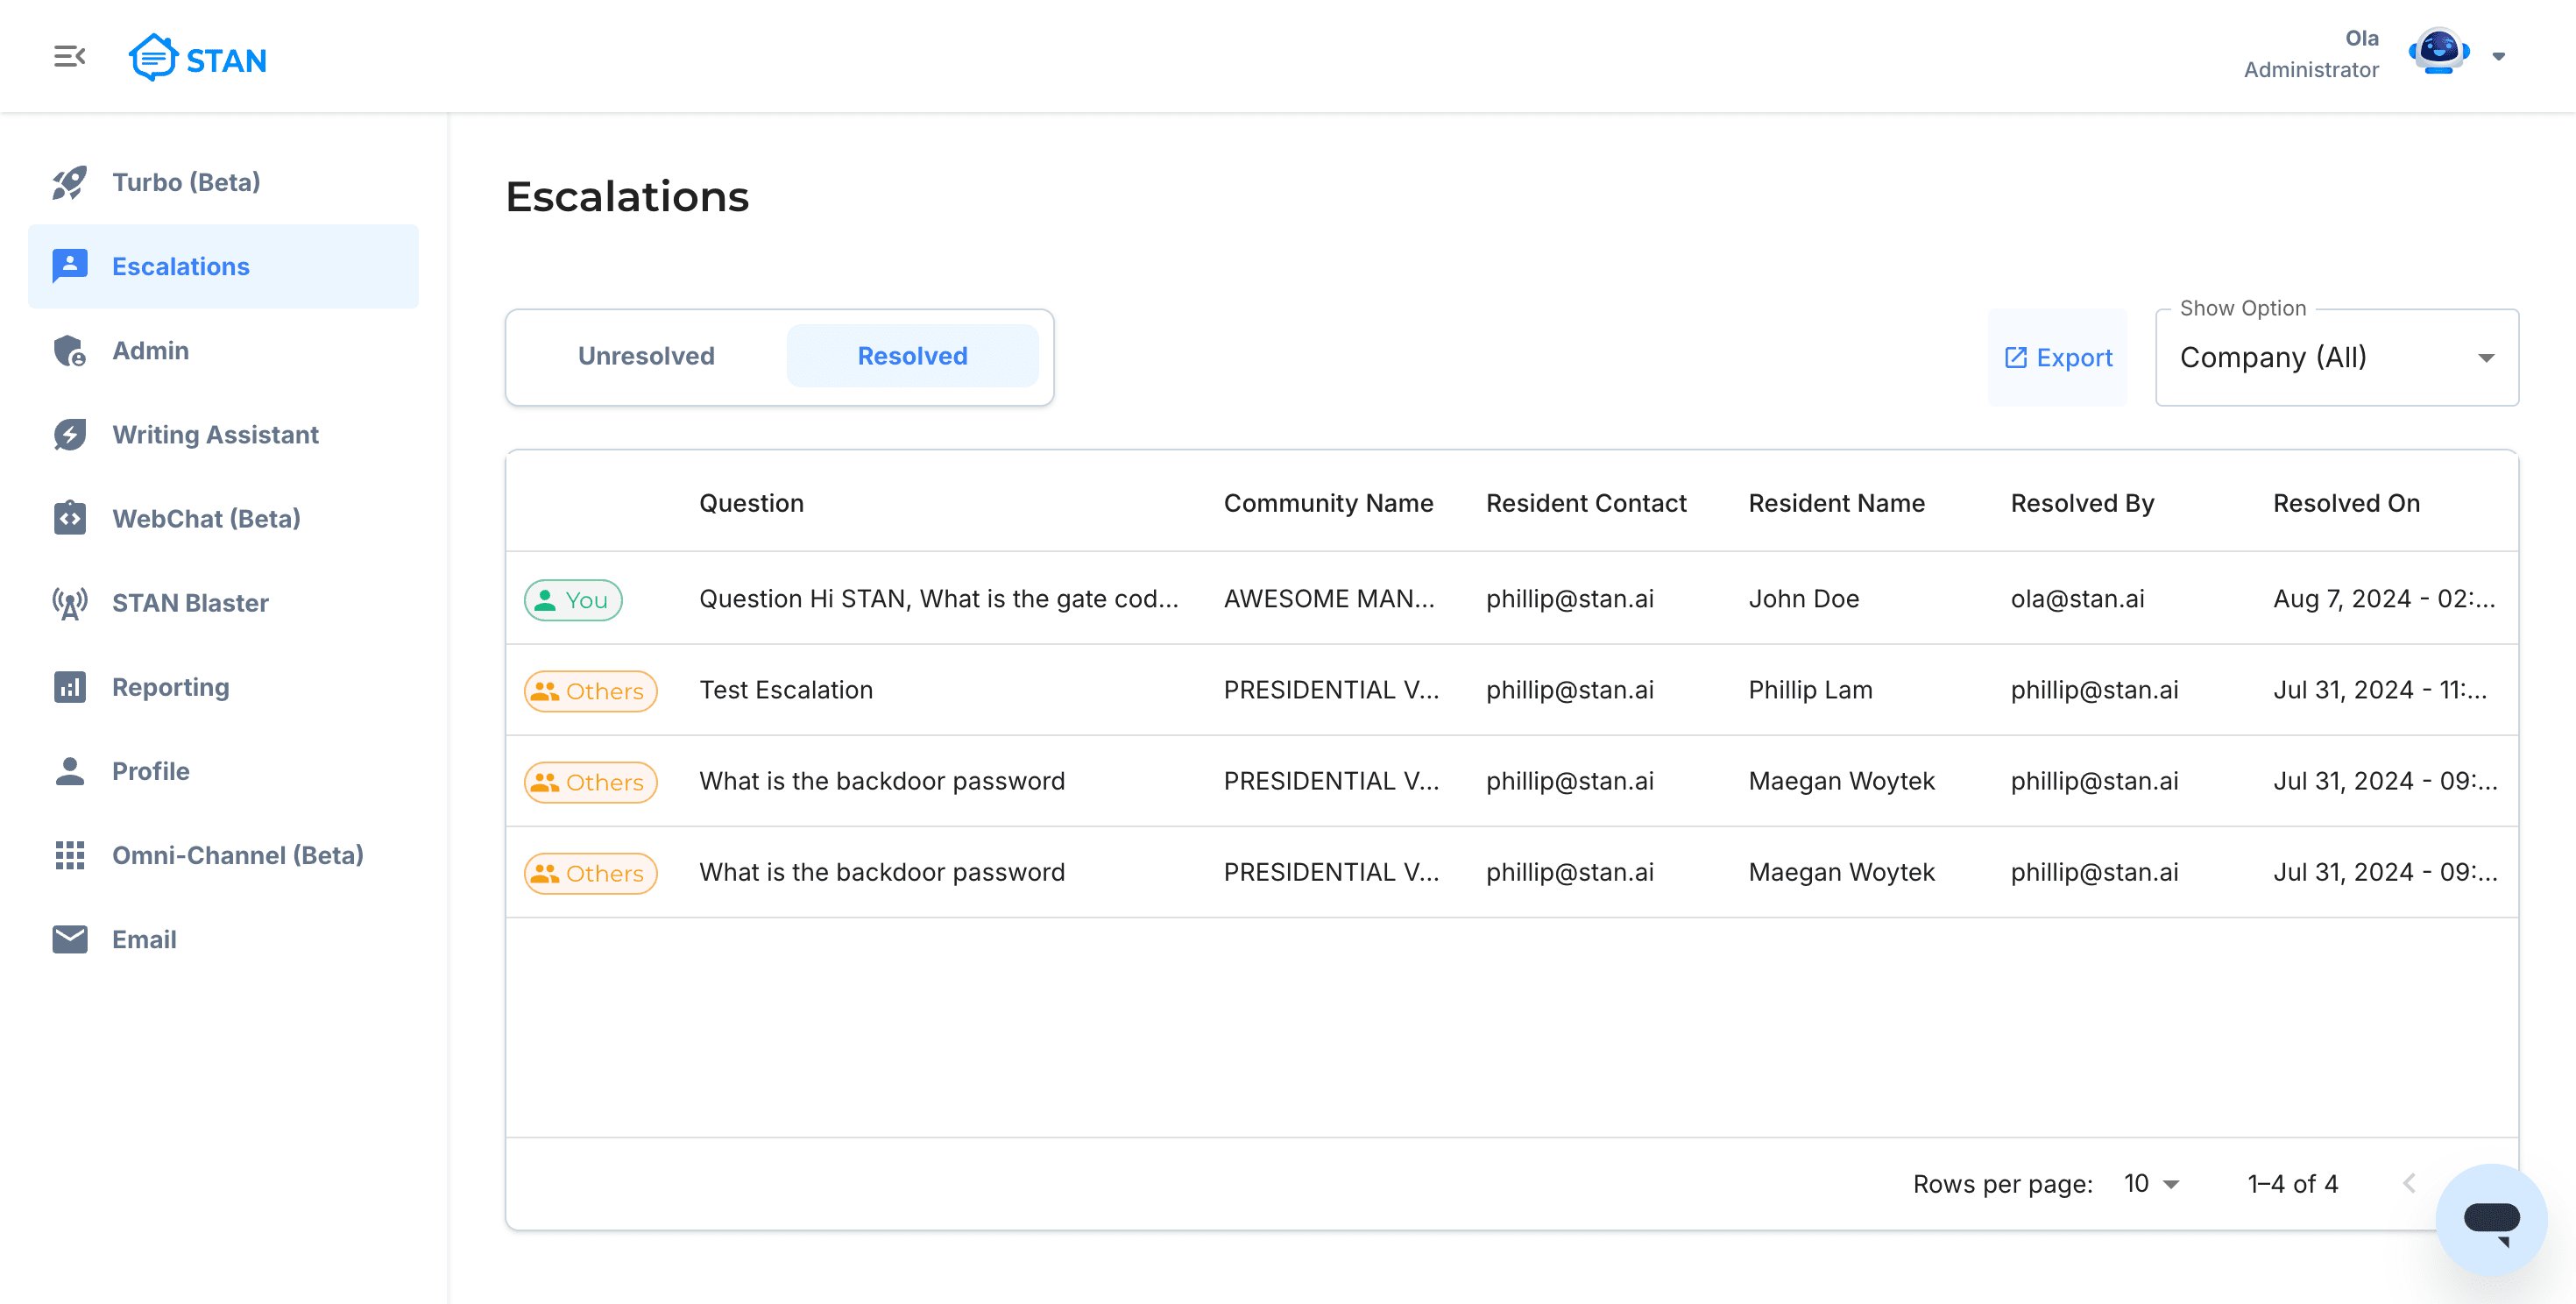
Task: Sort by Resolved By column header
Action: click(2082, 503)
